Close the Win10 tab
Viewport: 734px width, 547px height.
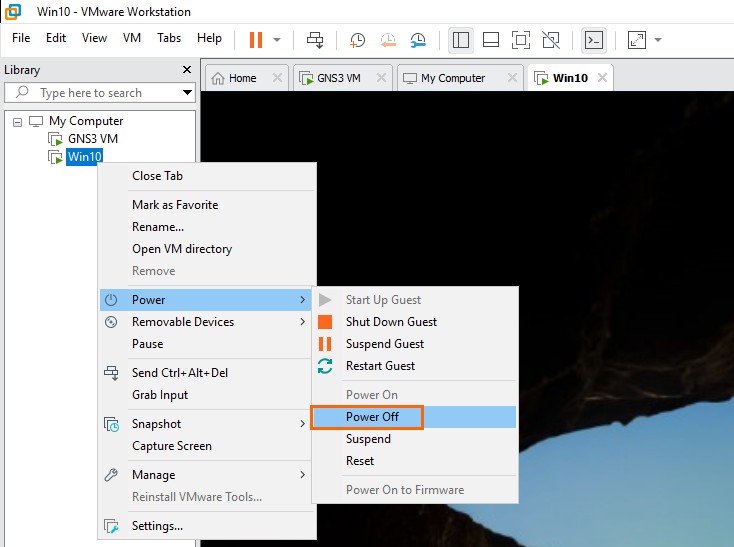click(602, 78)
